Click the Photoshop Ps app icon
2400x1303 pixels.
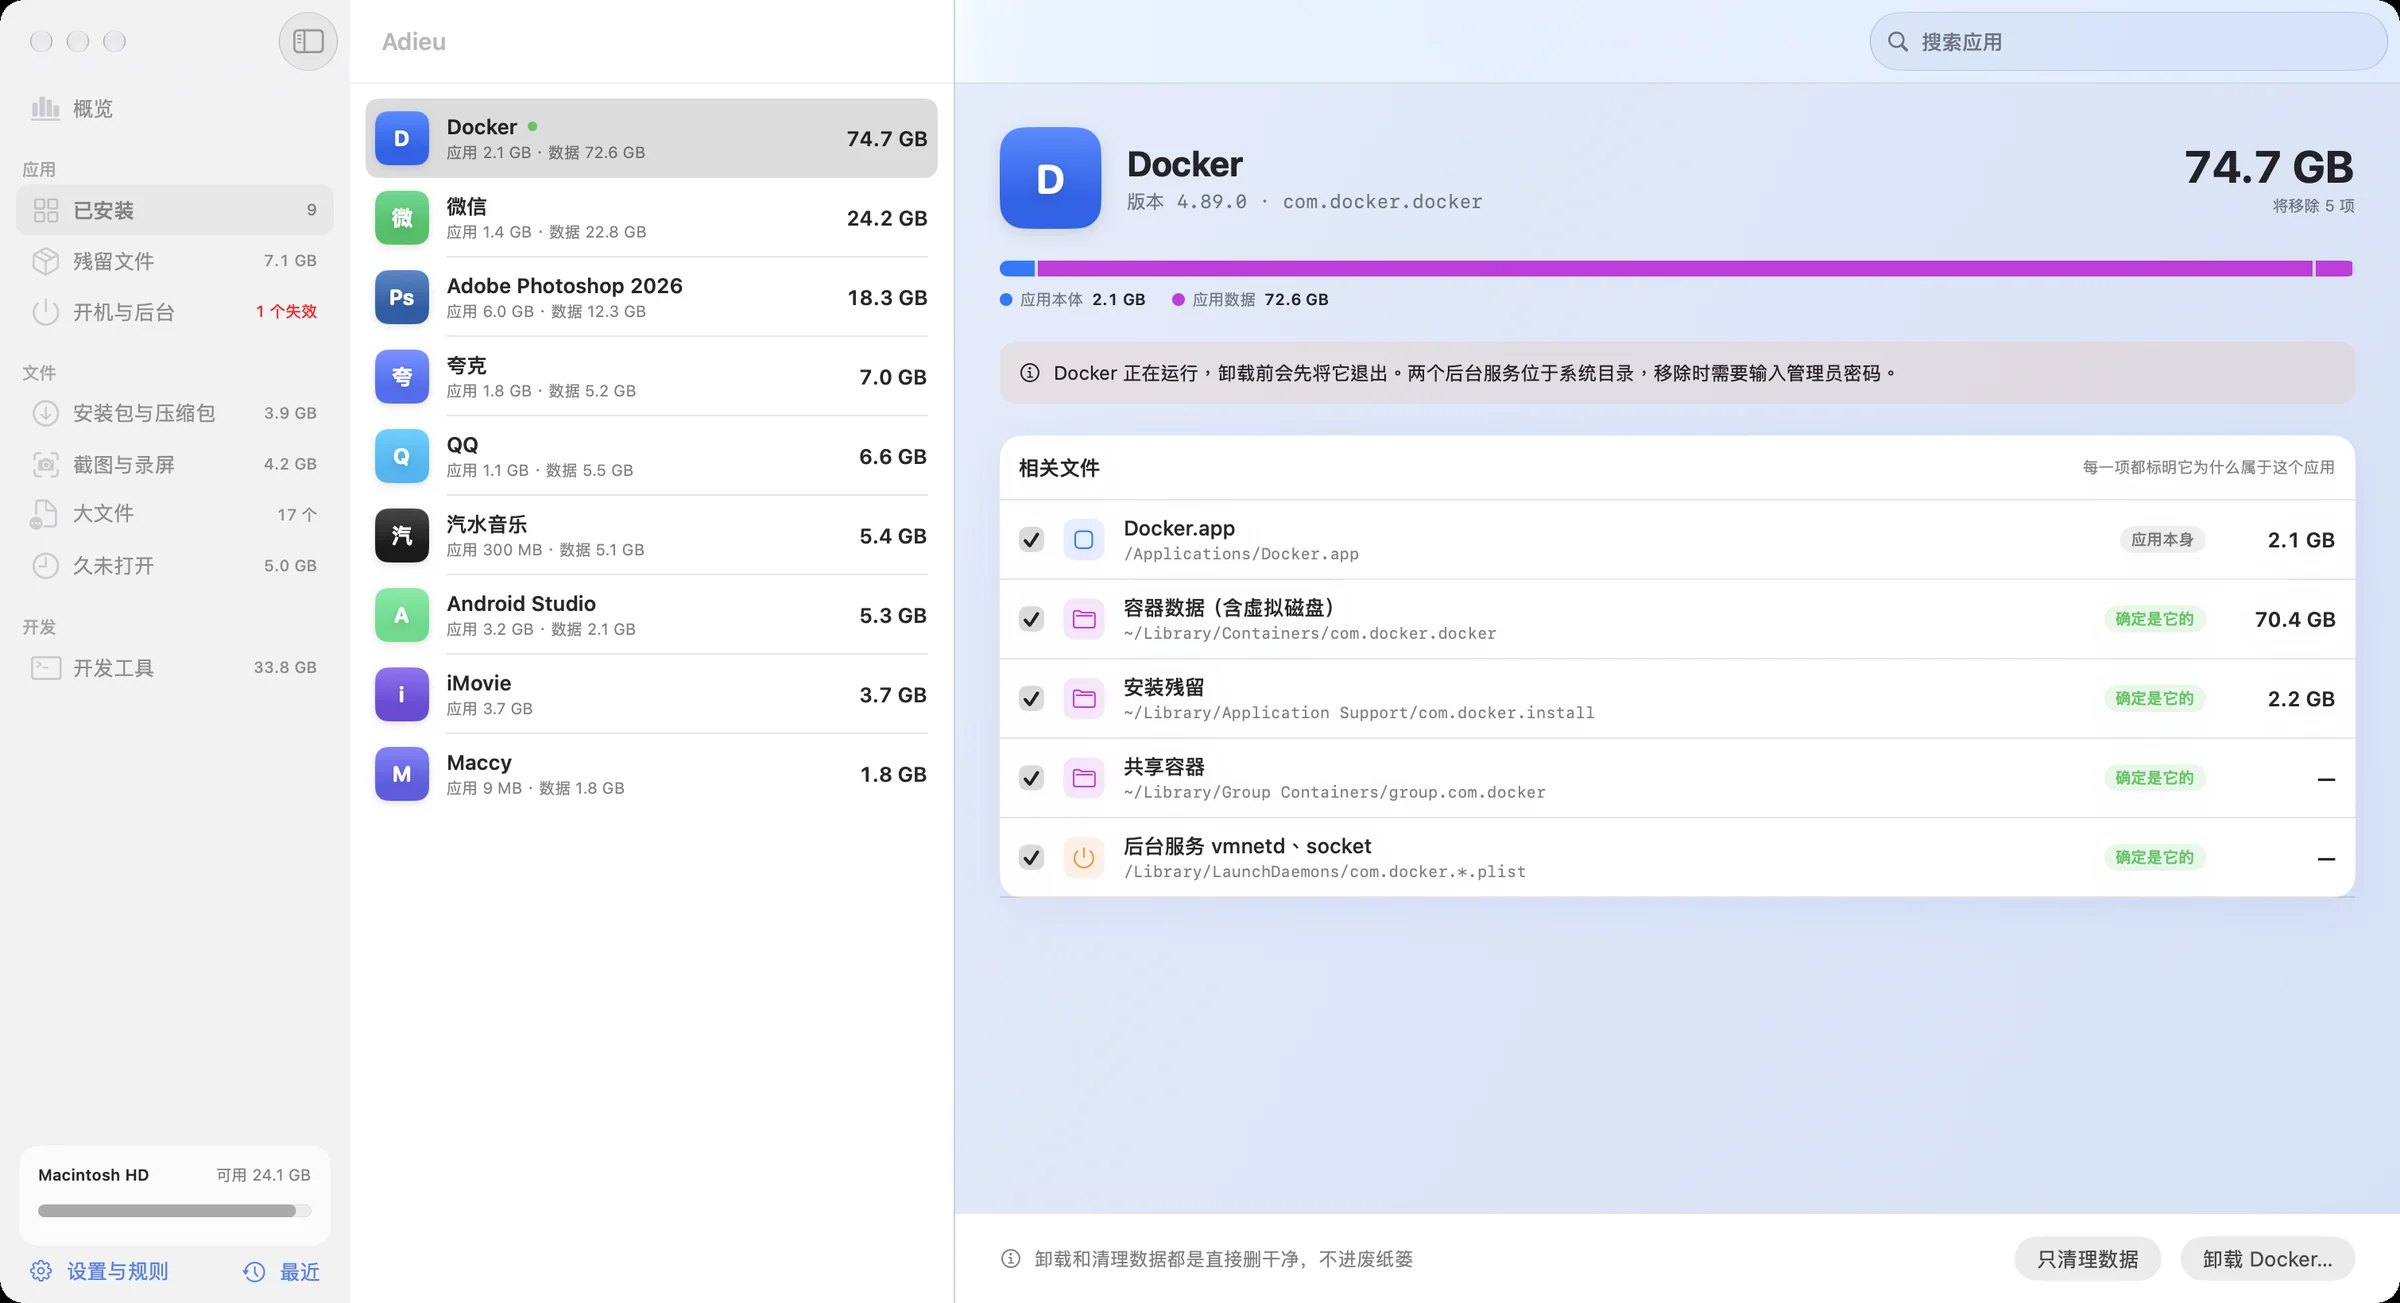point(402,297)
